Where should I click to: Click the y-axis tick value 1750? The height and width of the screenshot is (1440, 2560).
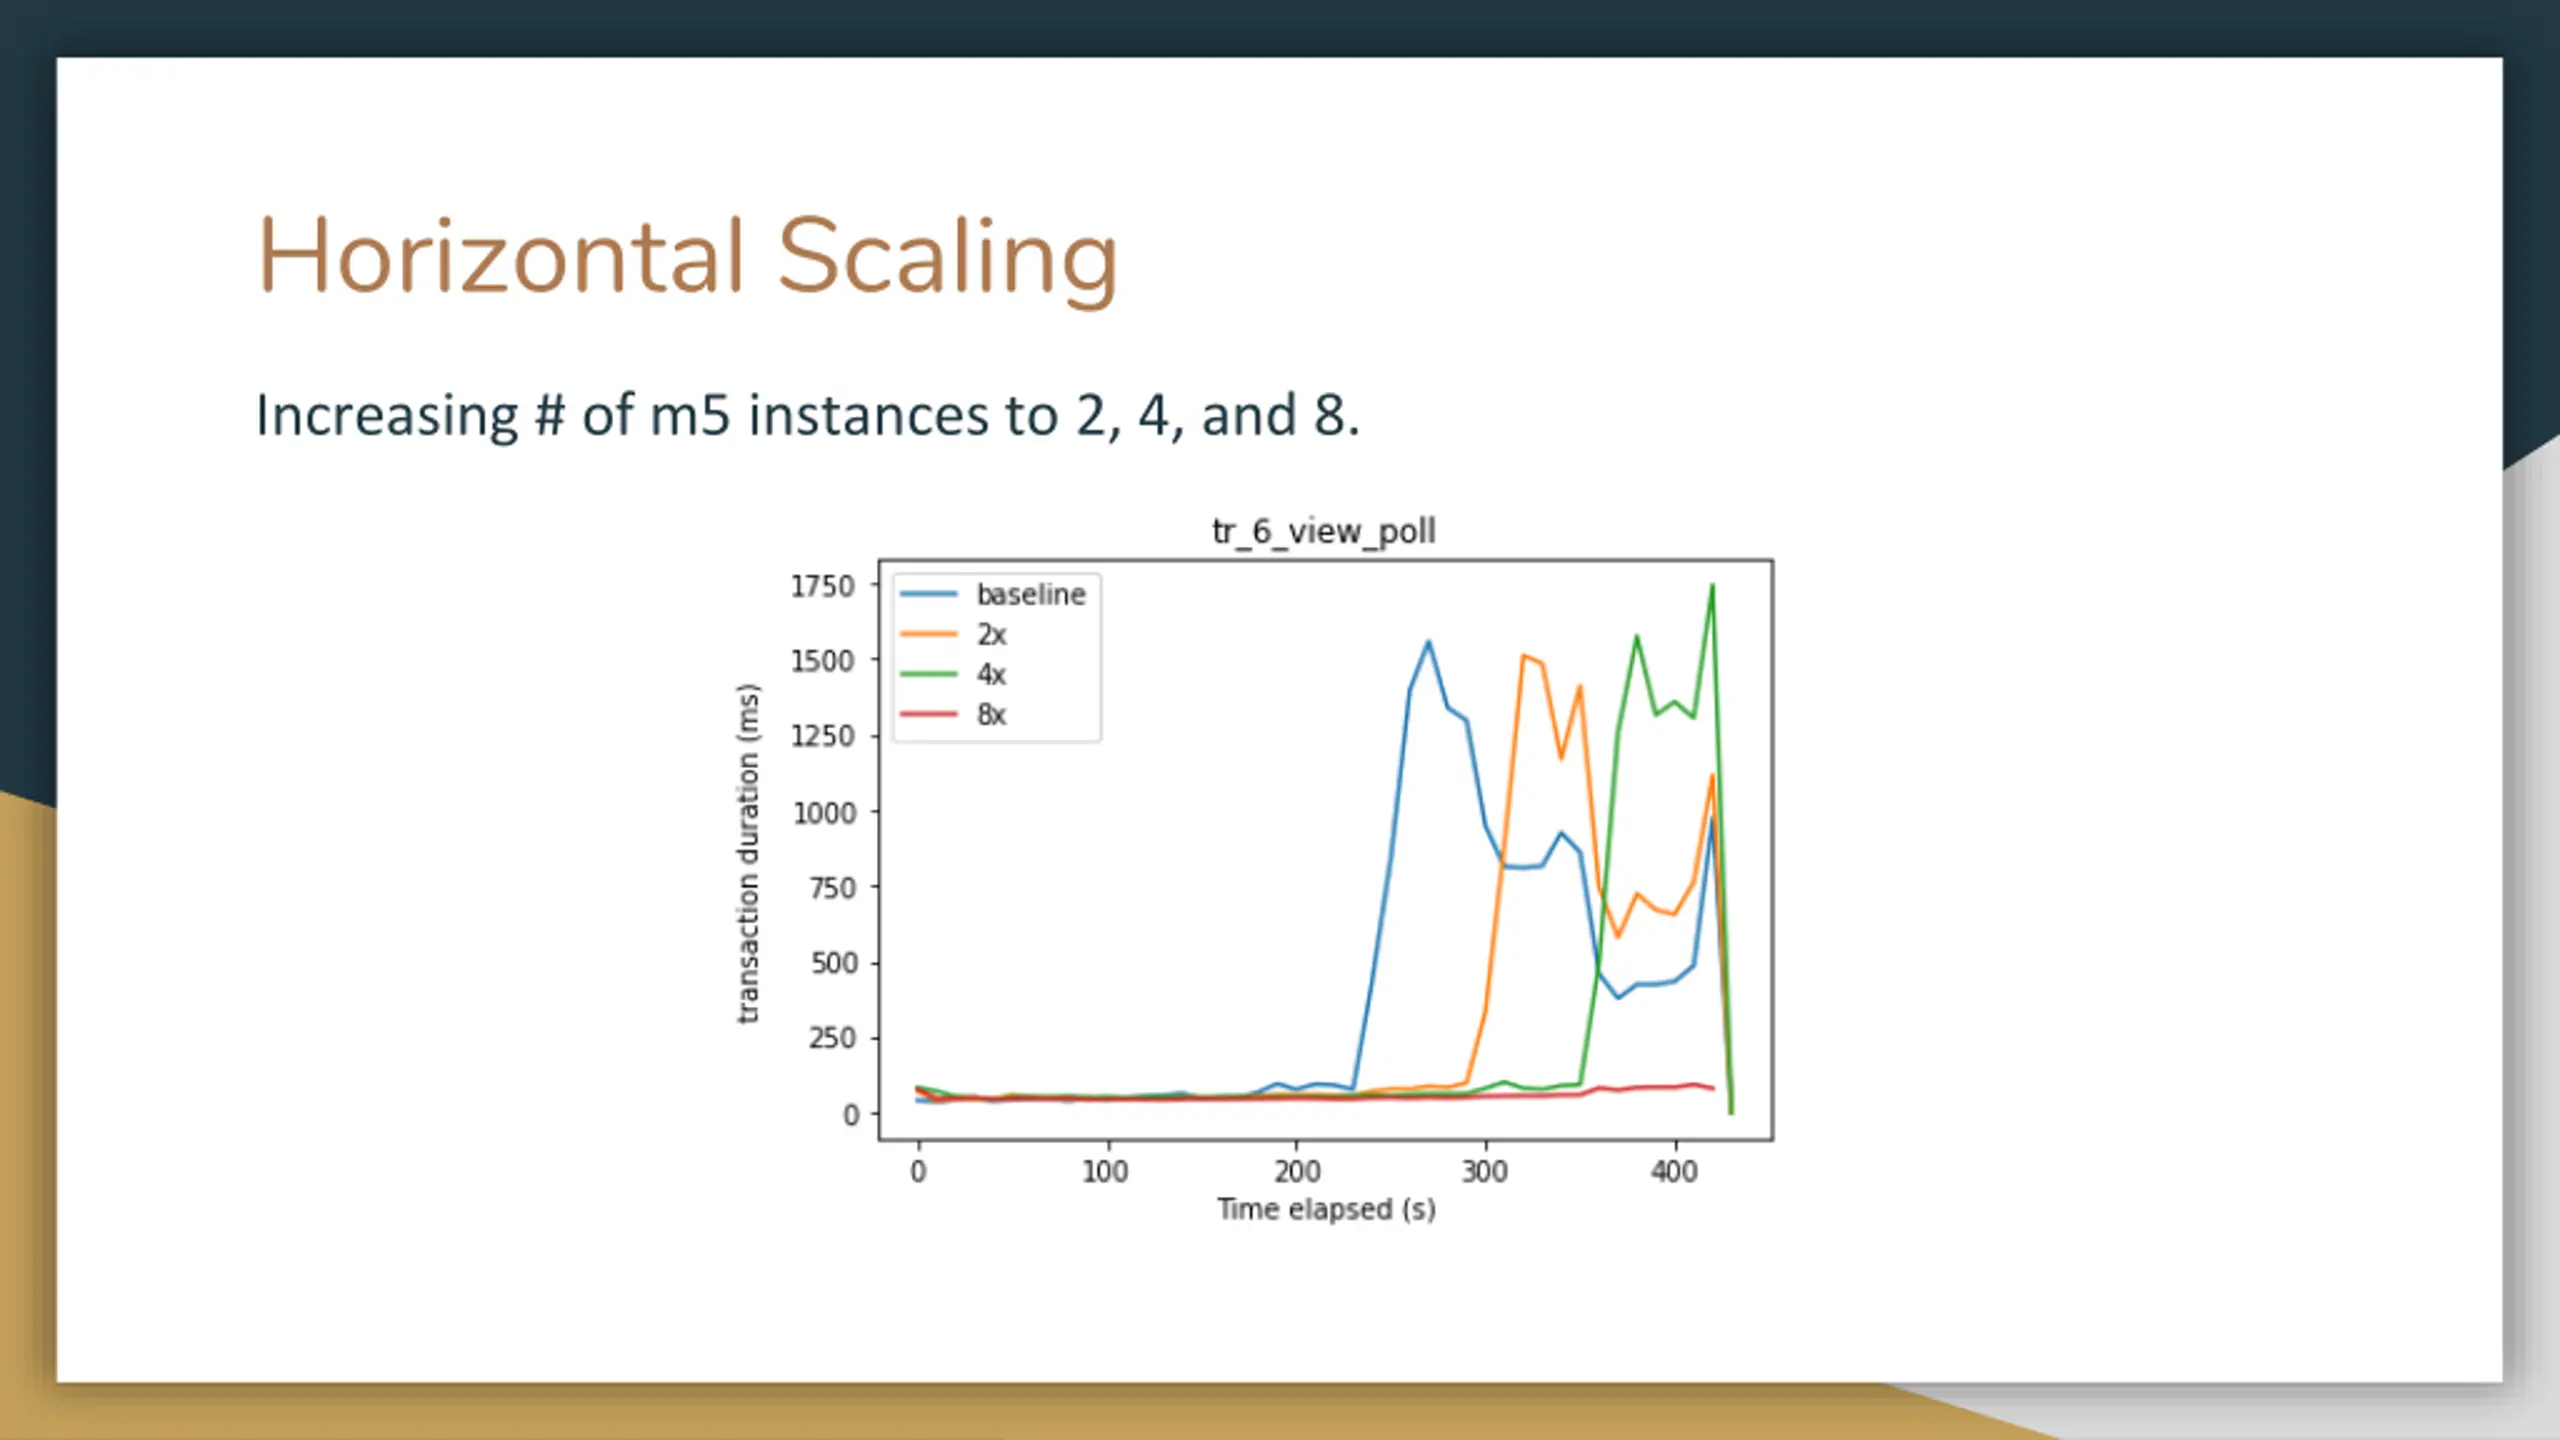tap(823, 586)
